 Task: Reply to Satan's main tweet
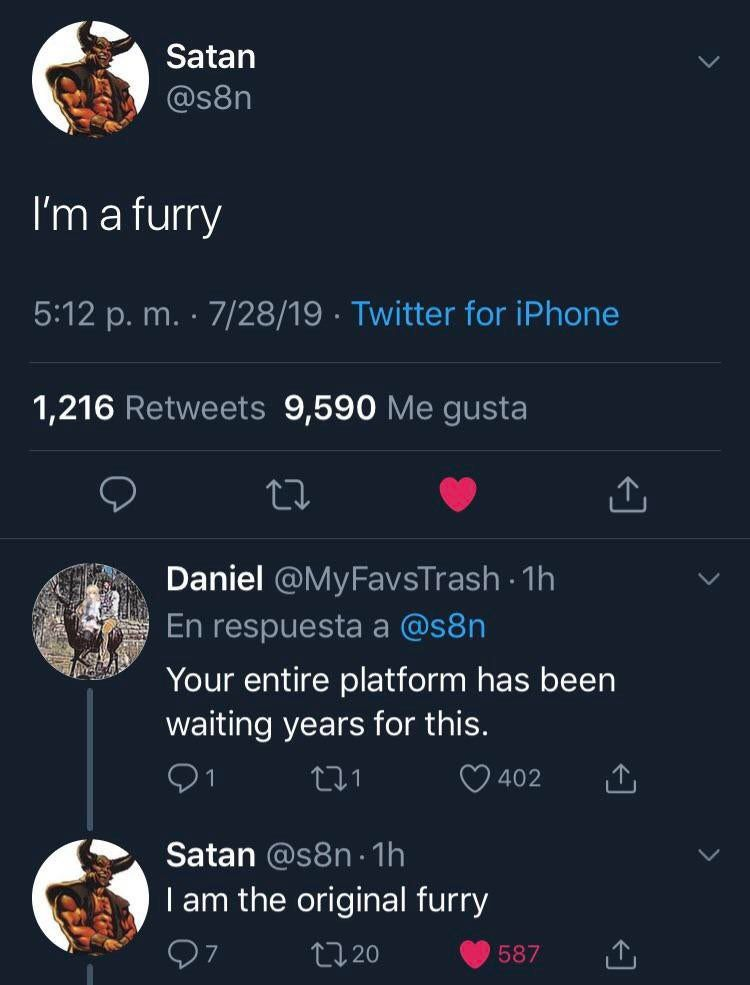tap(120, 494)
